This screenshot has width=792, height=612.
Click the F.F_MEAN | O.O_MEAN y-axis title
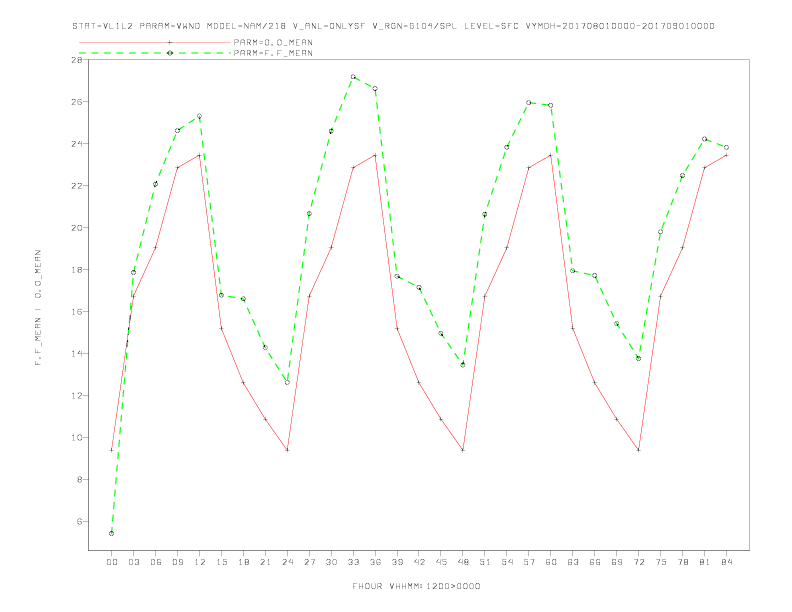38,308
